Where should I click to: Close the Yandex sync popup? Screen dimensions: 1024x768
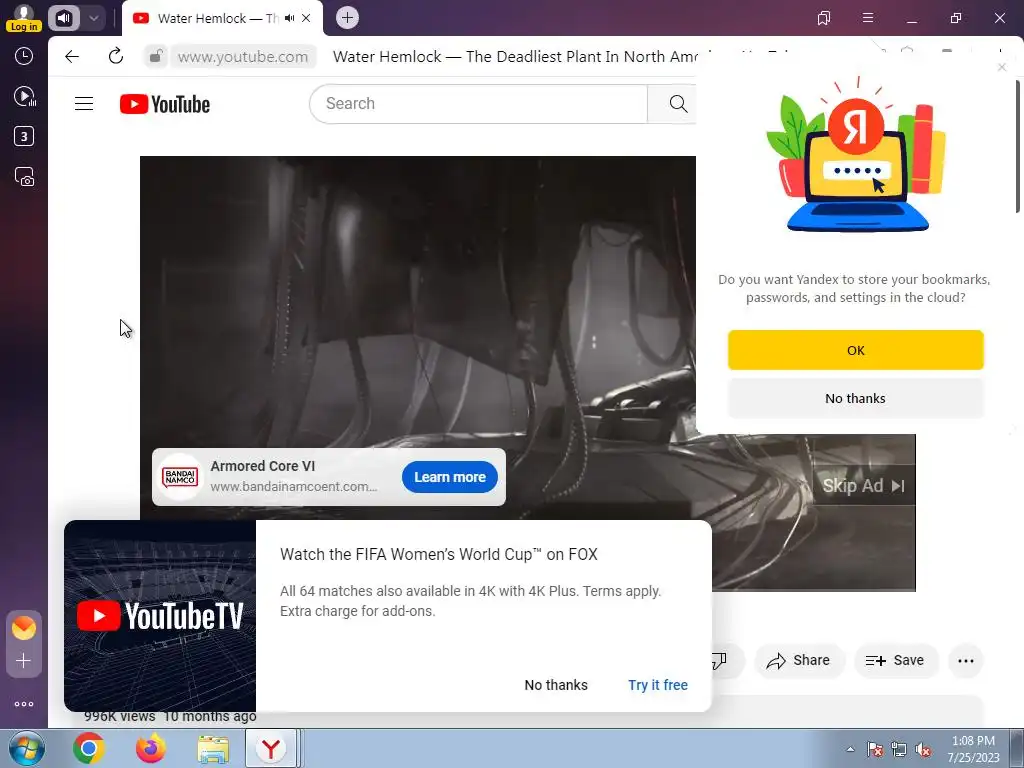click(1002, 67)
